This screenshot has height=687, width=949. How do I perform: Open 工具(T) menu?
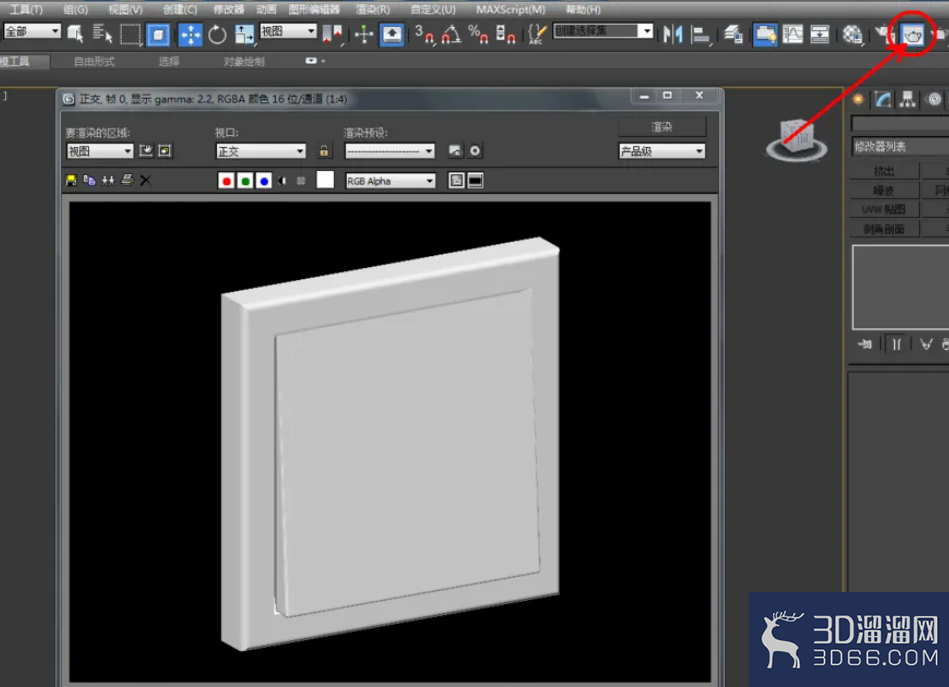pos(25,10)
